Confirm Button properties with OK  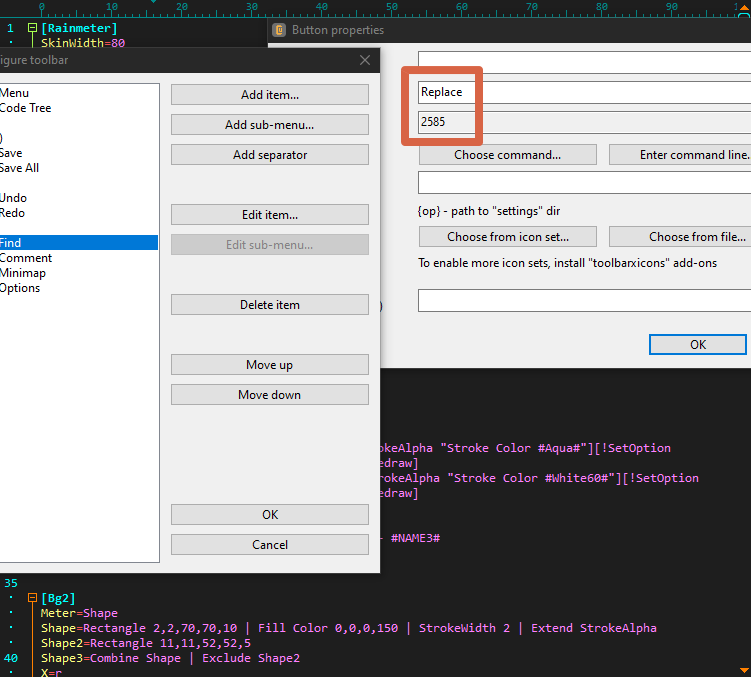click(697, 344)
